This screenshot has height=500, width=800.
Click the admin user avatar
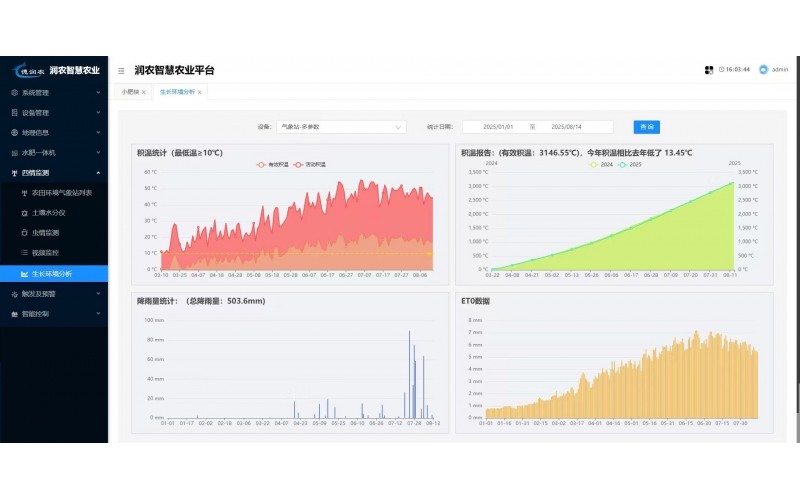click(x=763, y=70)
